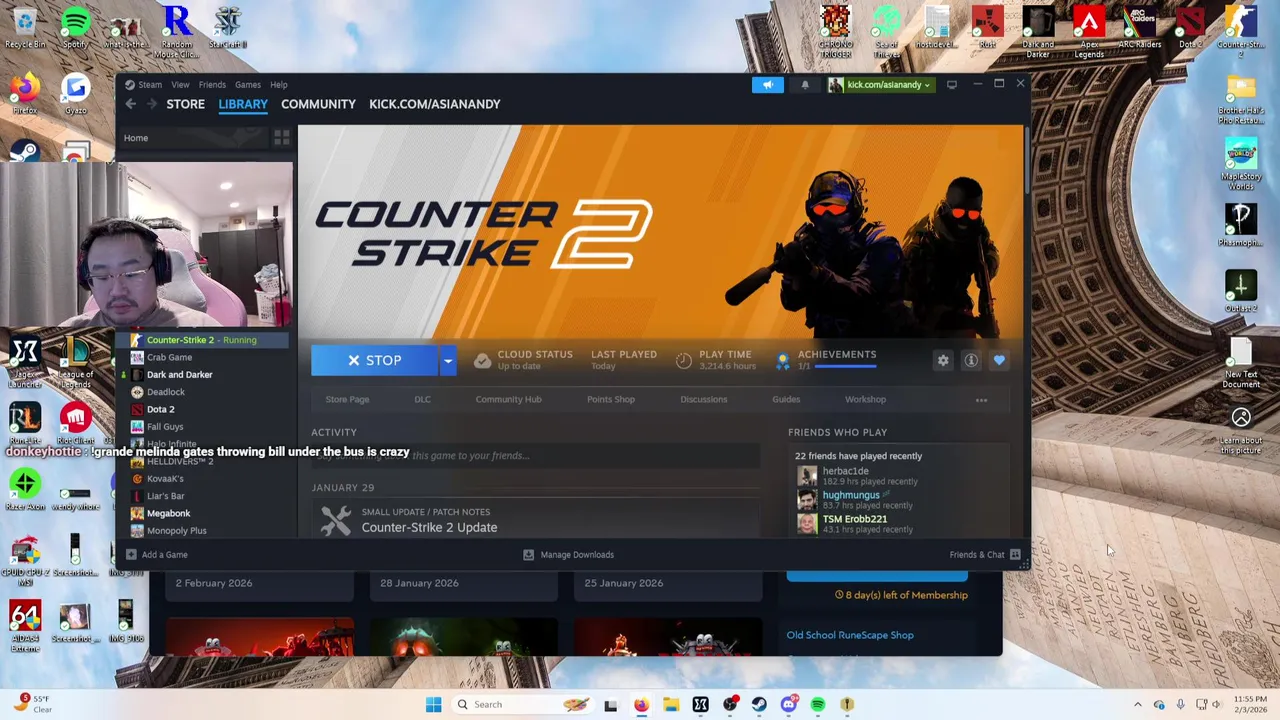Select Monopoly Plus in library list
The height and width of the screenshot is (720, 1280).
pos(176,531)
